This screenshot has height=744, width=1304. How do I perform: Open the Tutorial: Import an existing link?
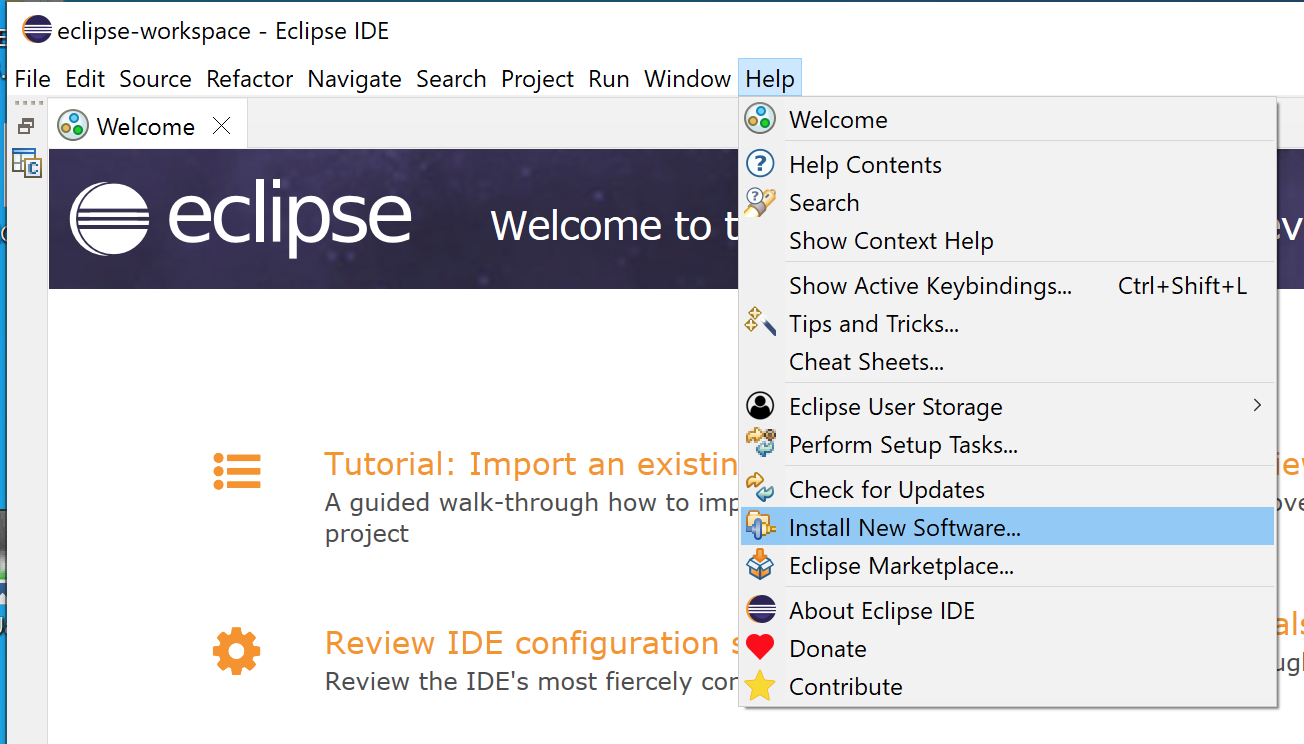pos(531,464)
